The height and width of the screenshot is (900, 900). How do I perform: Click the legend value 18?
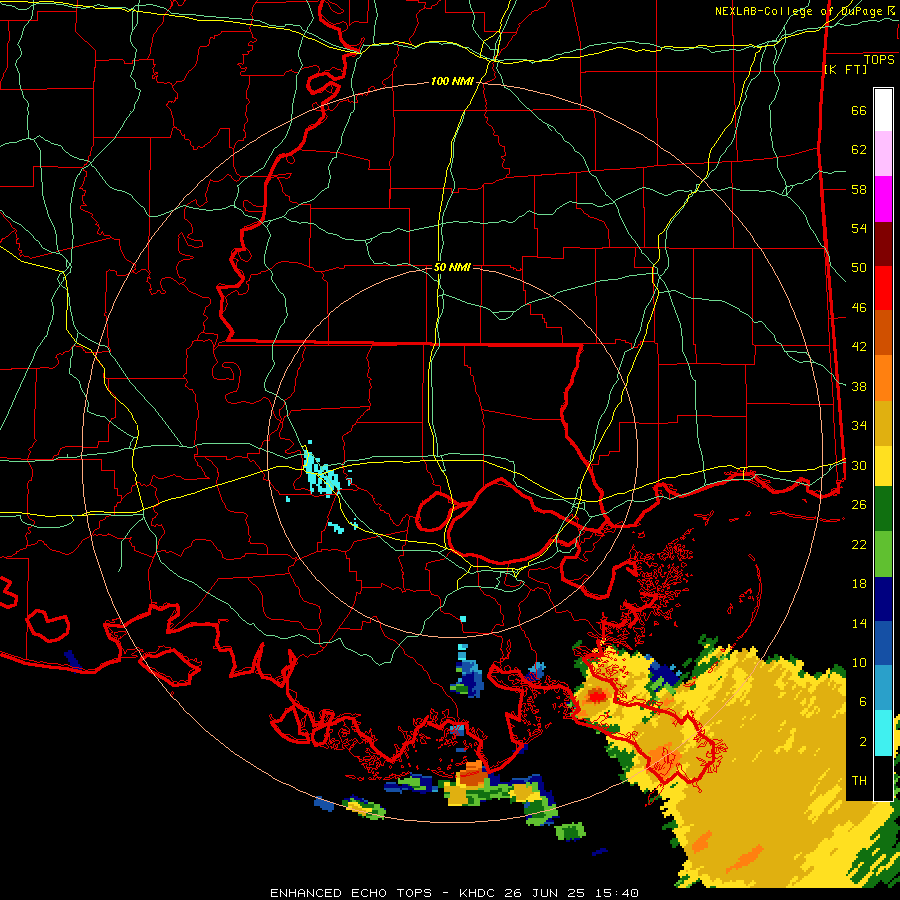[x=859, y=584]
